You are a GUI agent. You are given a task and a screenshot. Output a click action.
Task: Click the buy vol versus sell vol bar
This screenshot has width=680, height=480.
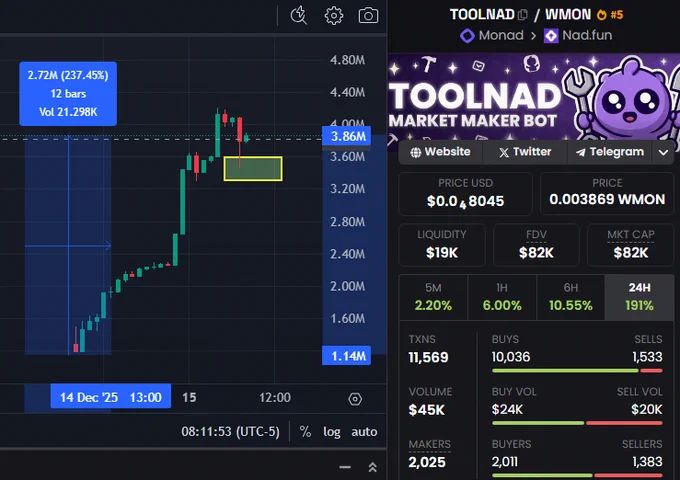[577, 423]
